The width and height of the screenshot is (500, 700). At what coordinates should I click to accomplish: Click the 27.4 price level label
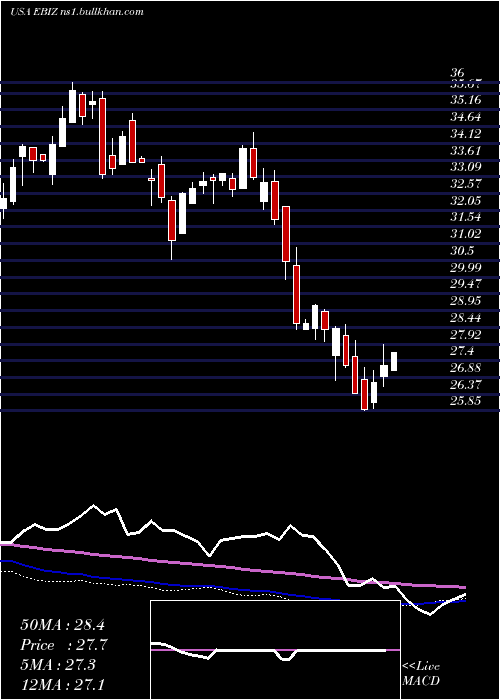(462, 351)
